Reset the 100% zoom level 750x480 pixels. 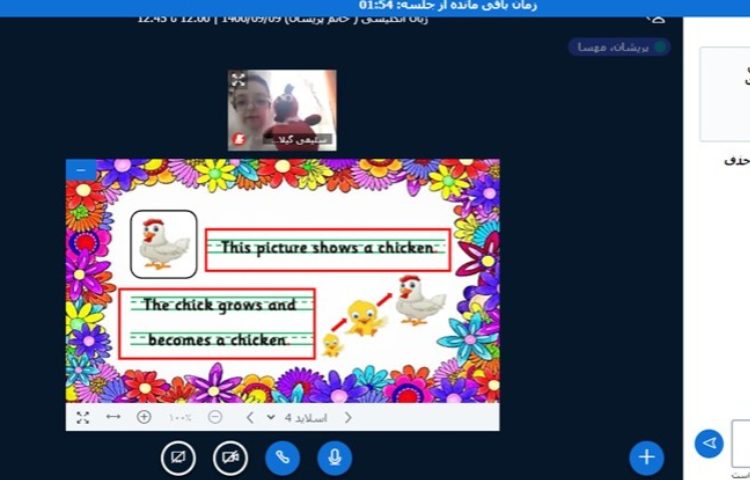click(180, 417)
